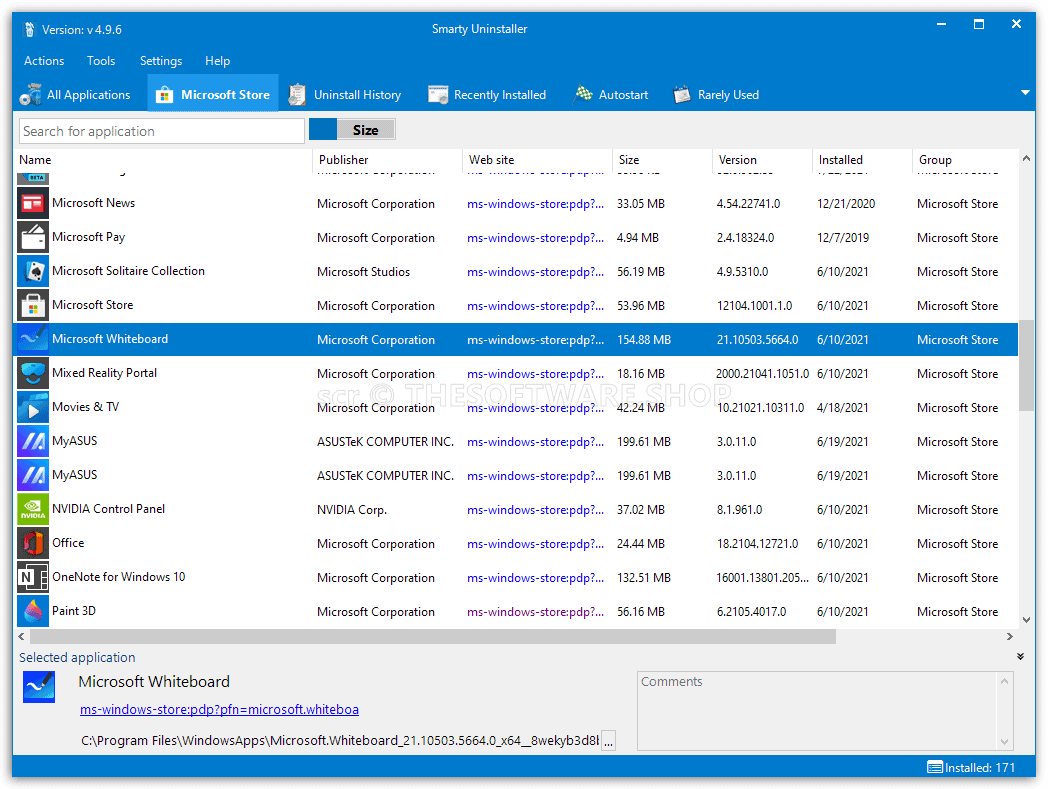1048x789 pixels.
Task: Click the 154.88 MB size cell
Action: tap(644, 340)
